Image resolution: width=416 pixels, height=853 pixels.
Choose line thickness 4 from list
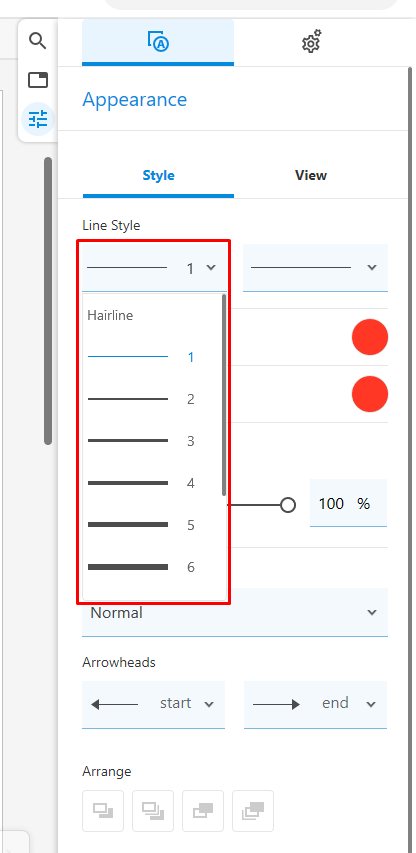153,483
